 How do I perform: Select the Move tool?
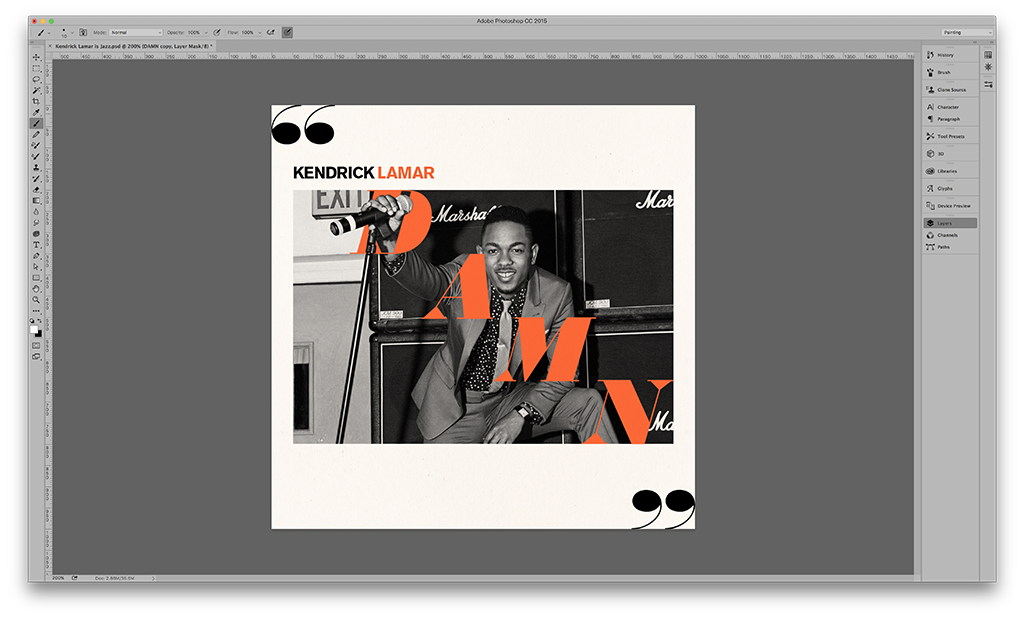[x=37, y=57]
